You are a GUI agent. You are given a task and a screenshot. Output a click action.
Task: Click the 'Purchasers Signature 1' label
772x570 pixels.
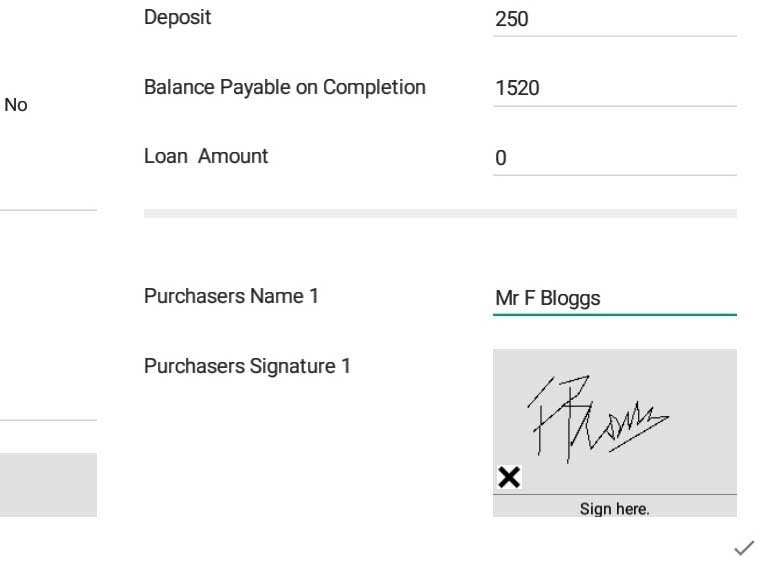pos(247,366)
